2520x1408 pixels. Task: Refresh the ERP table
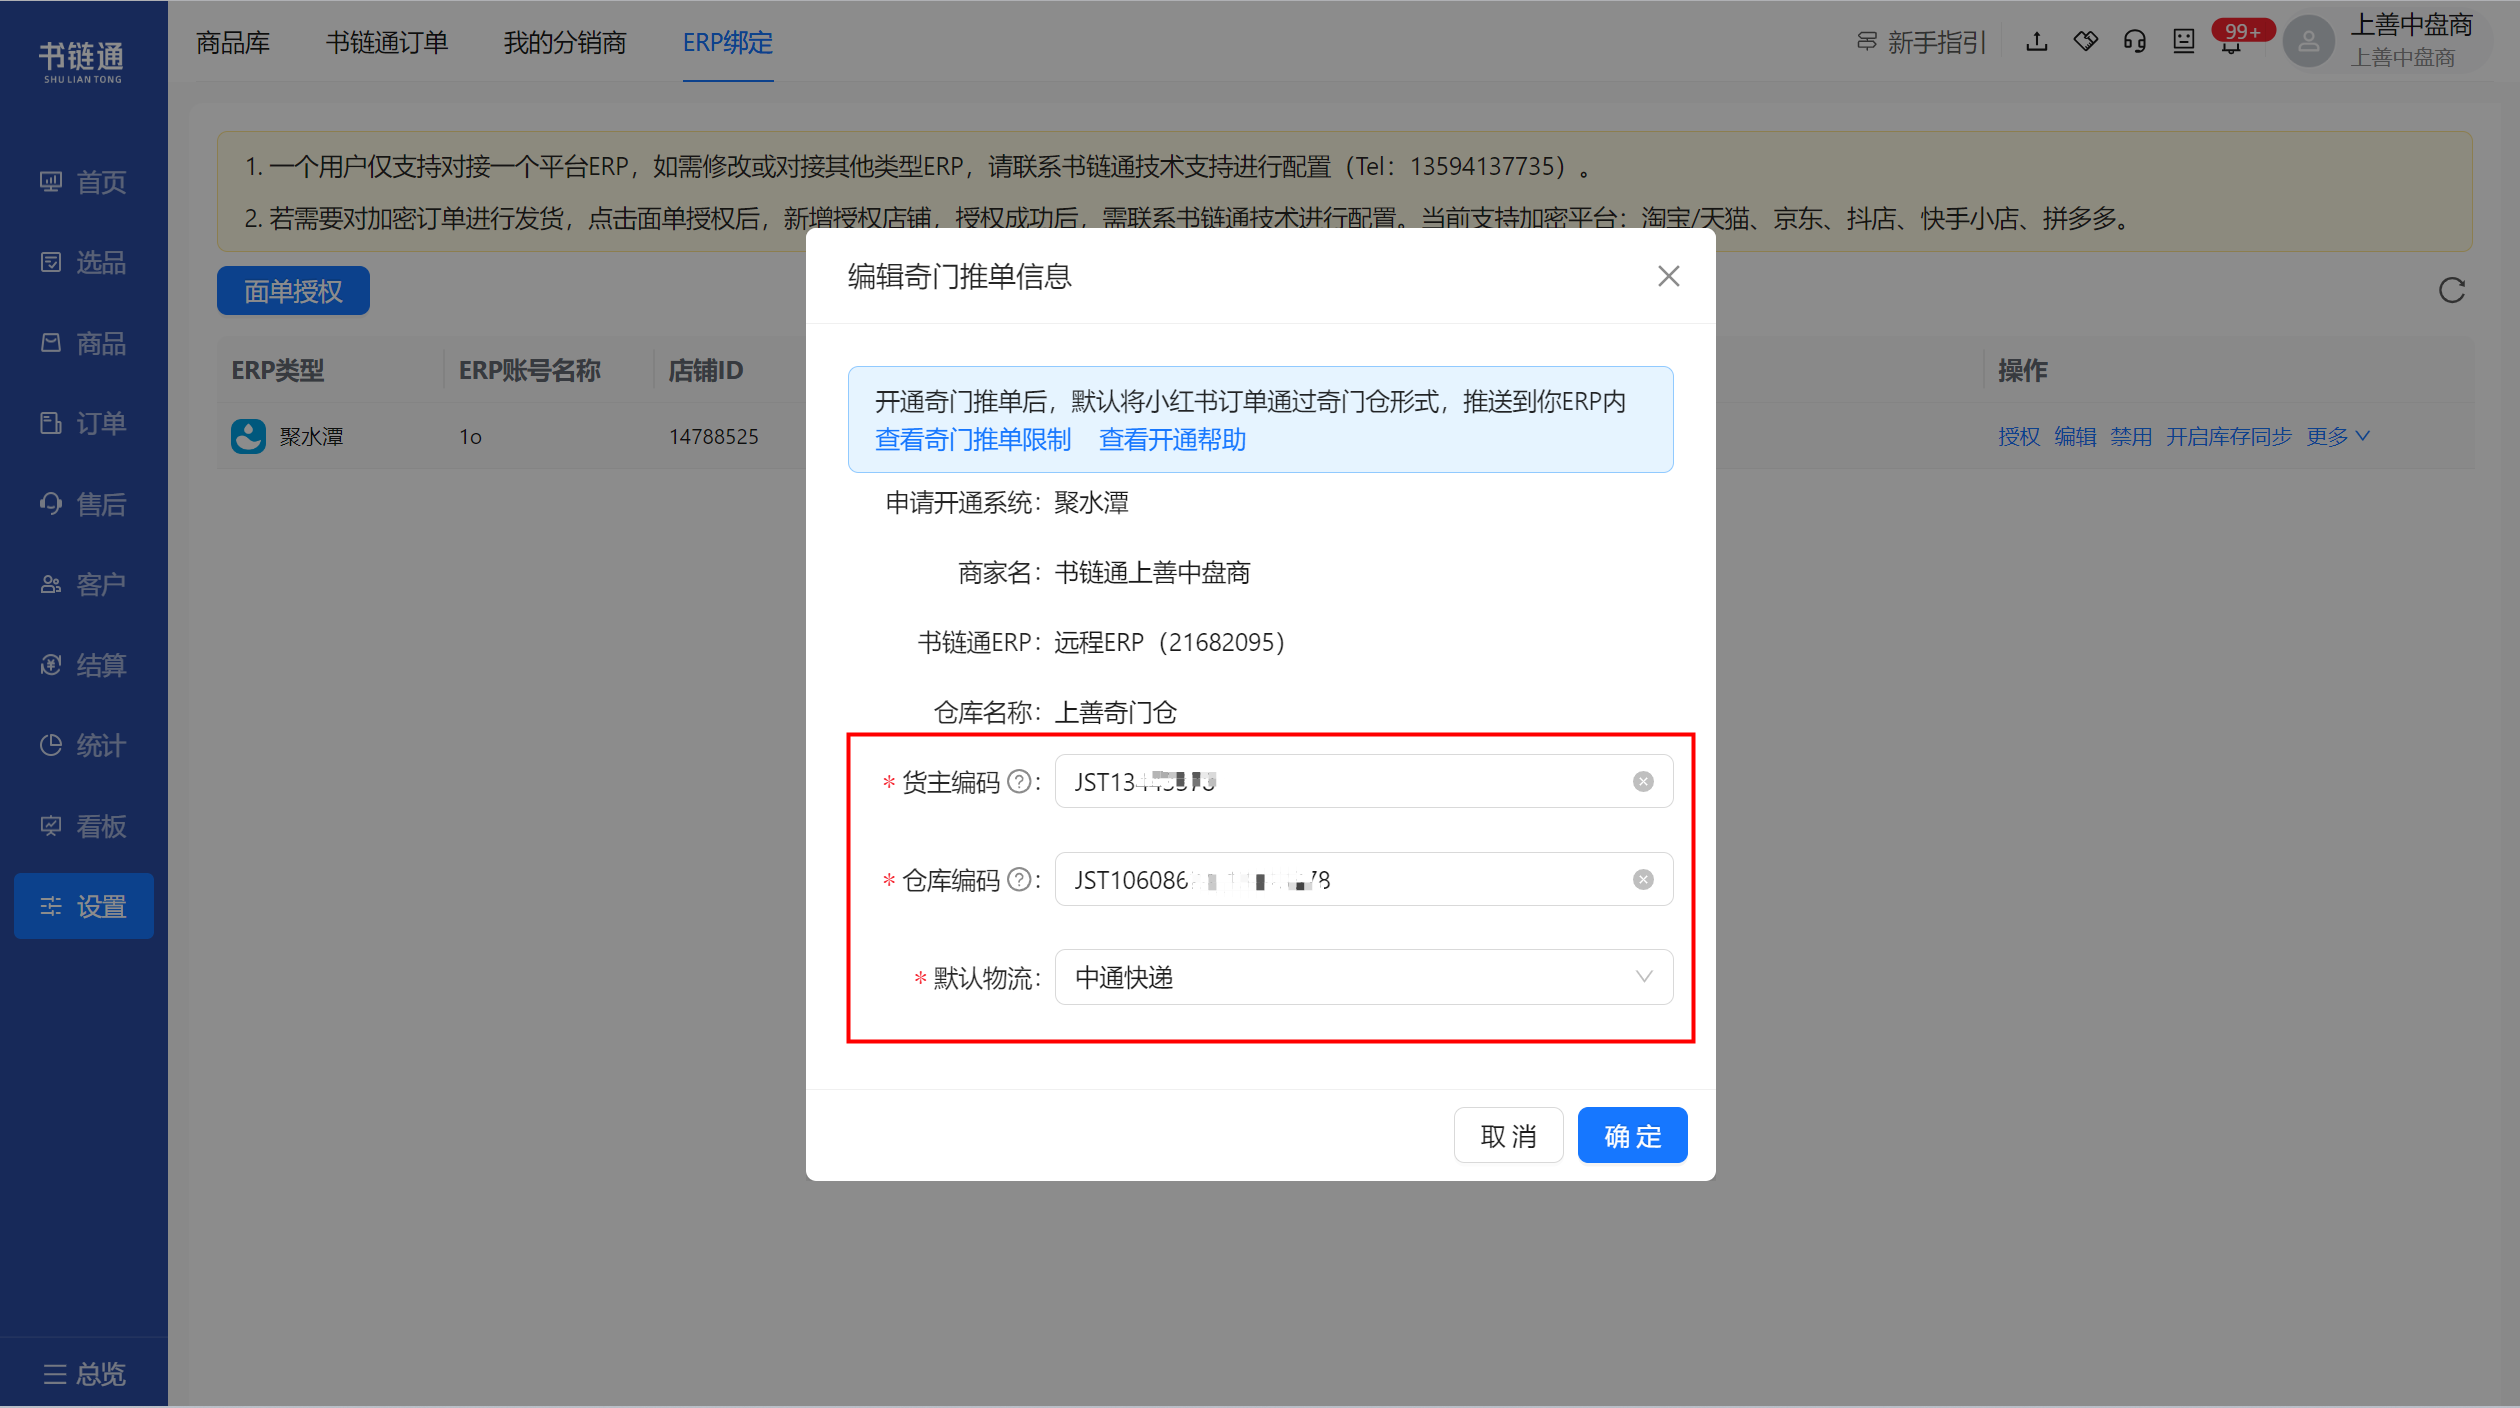[2451, 290]
